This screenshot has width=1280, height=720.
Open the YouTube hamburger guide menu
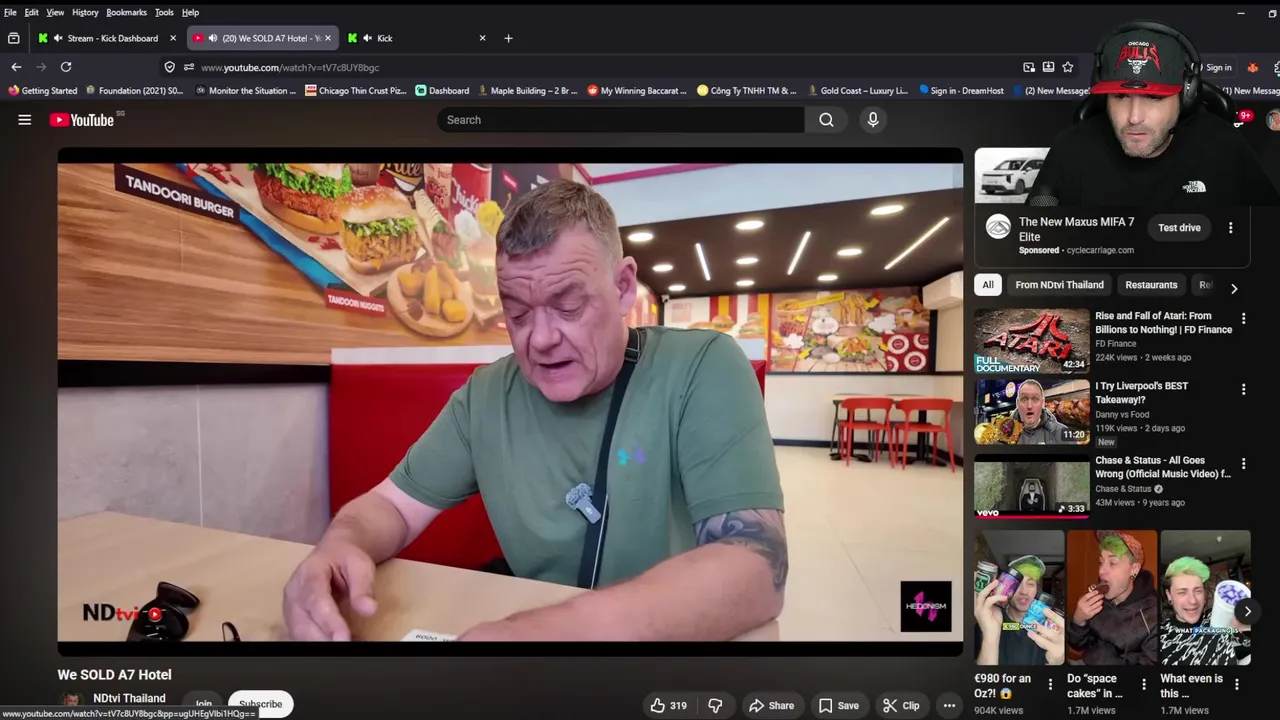click(25, 120)
